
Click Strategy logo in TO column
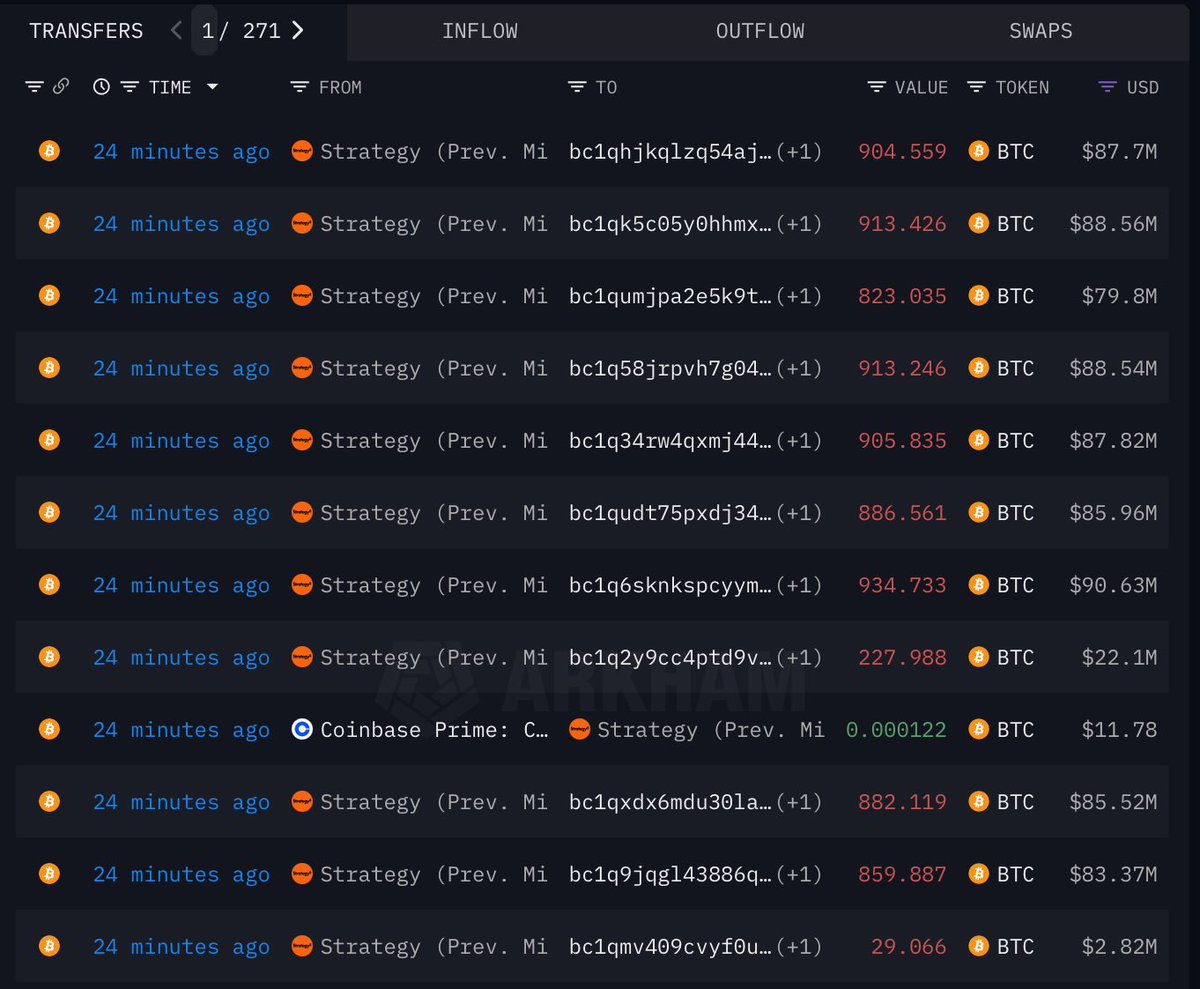click(x=578, y=729)
